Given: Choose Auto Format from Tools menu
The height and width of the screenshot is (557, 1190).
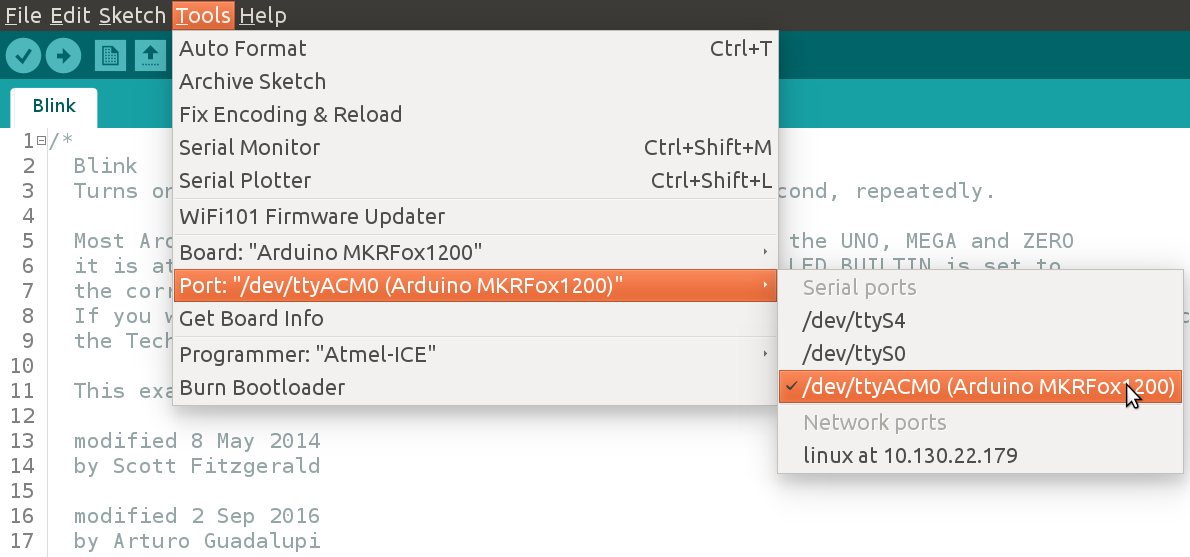Looking at the screenshot, I should click(x=475, y=49).
